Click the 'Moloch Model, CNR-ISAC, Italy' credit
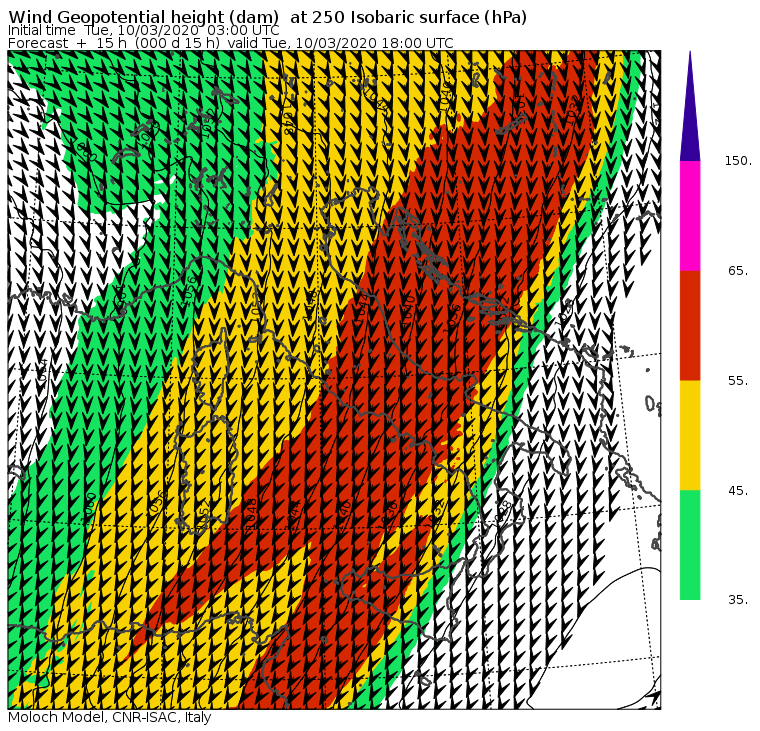This screenshot has width=760, height=731. [110, 717]
